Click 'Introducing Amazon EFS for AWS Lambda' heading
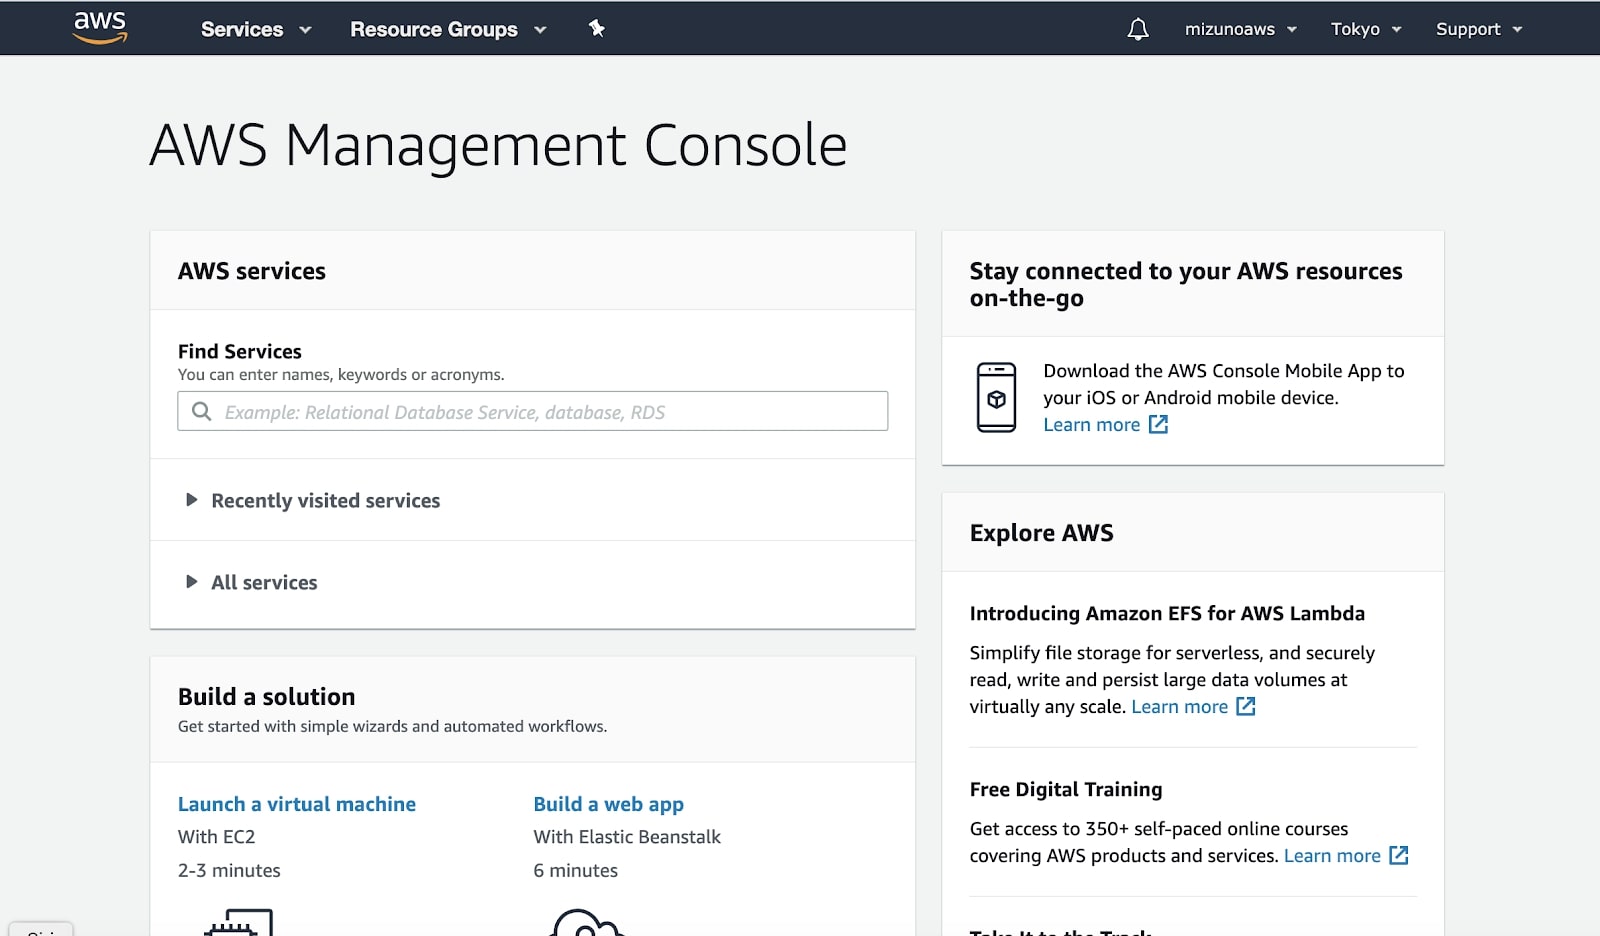Image resolution: width=1600 pixels, height=936 pixels. coord(1167,613)
